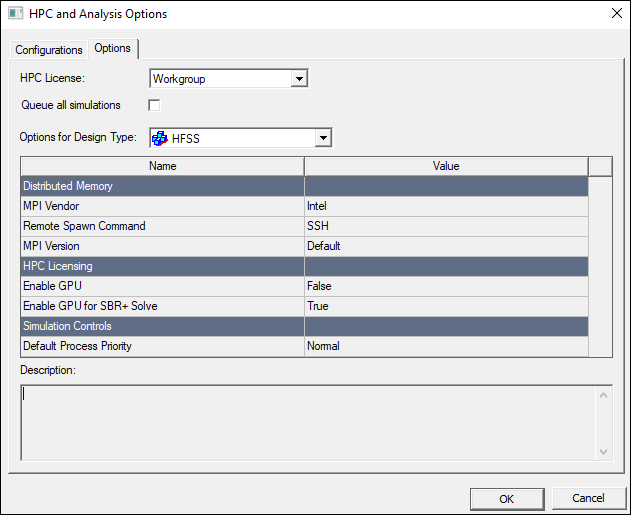
Task: Click the Intel value for MPI Vendor
Action: click(x=446, y=206)
